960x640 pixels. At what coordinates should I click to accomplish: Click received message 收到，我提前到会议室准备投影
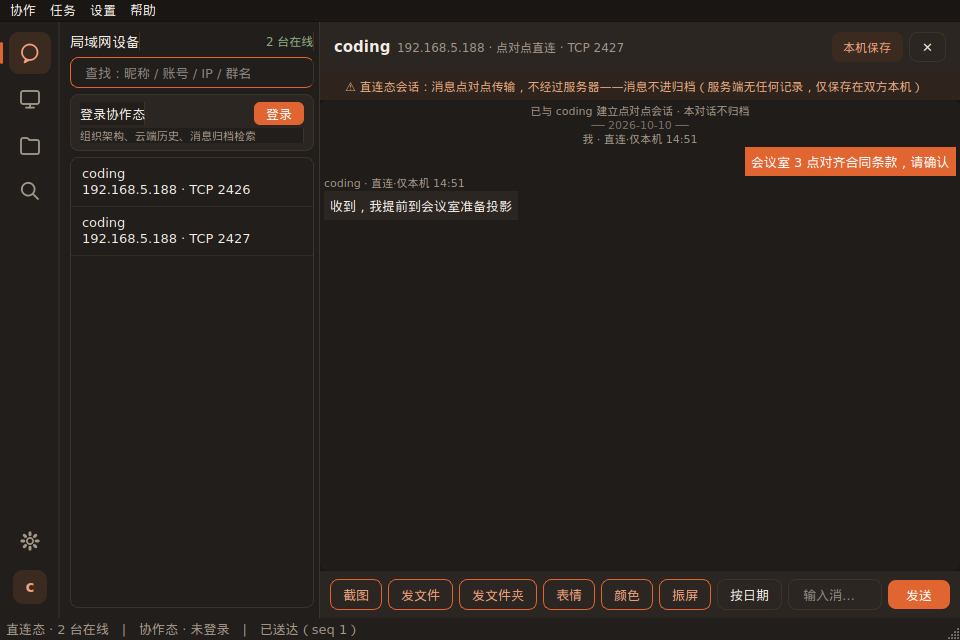(421, 206)
